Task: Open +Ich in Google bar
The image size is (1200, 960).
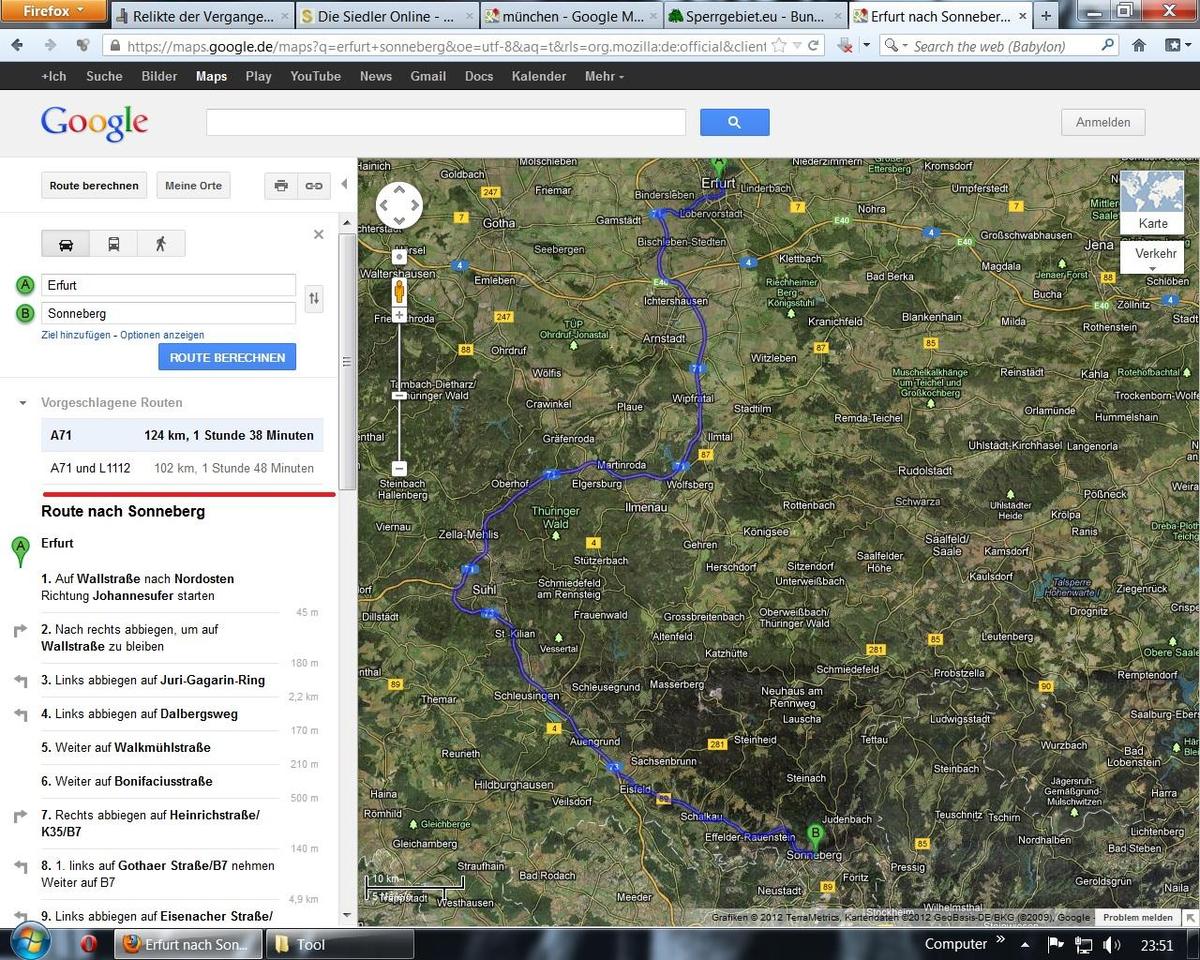Action: (54, 76)
